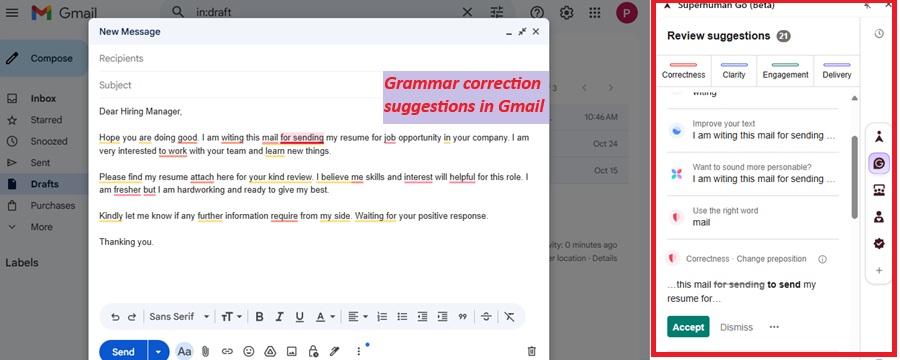Open 'Want to sound more personable?' suggestion
Image resolution: width=900 pixels, height=360 pixels.
click(x=753, y=173)
